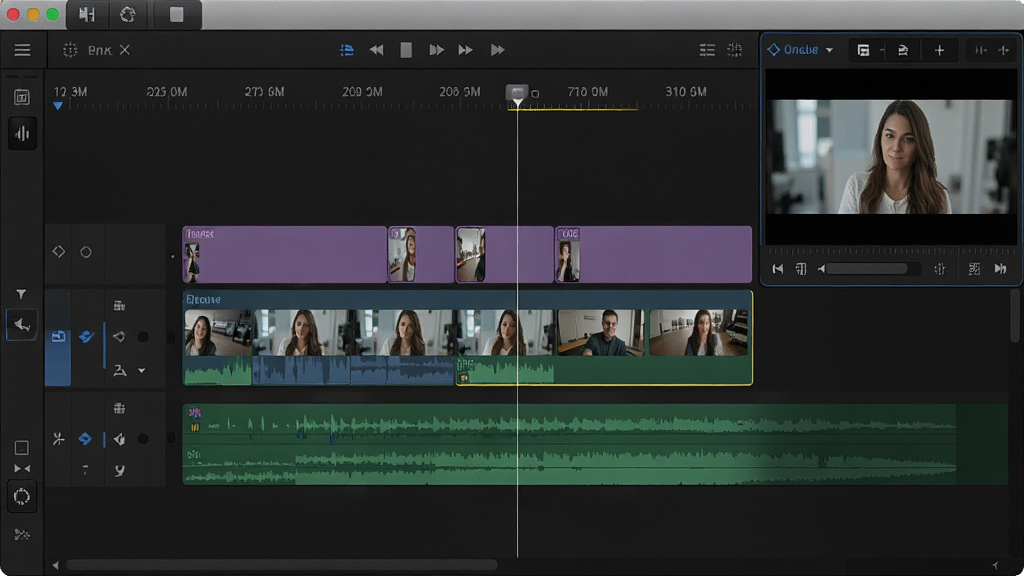Open the hamburger menu at top left
Image resolution: width=1024 pixels, height=576 pixels.
[22, 50]
